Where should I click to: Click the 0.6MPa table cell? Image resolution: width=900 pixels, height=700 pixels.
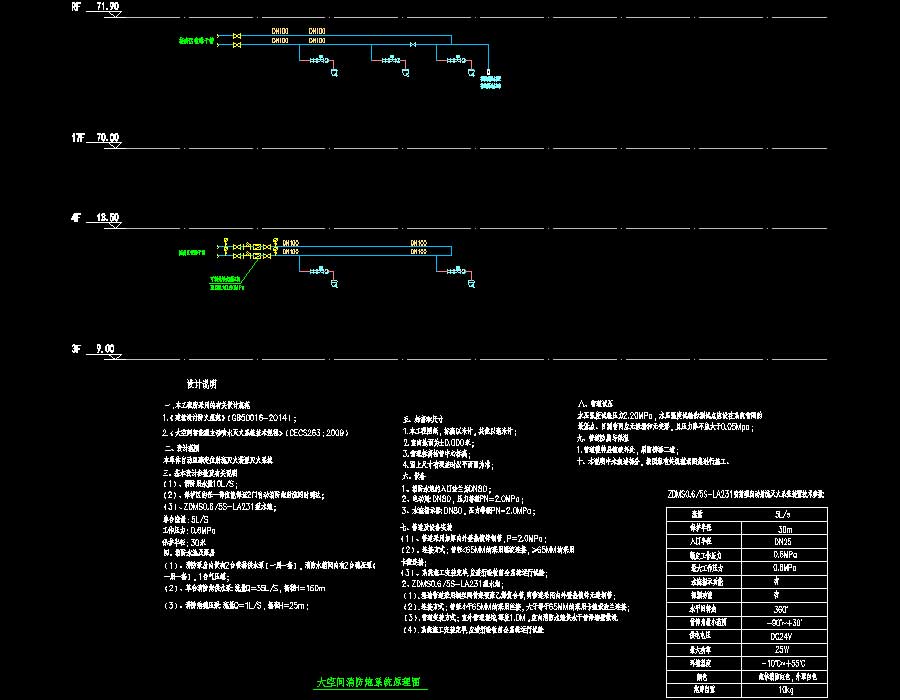point(784,555)
